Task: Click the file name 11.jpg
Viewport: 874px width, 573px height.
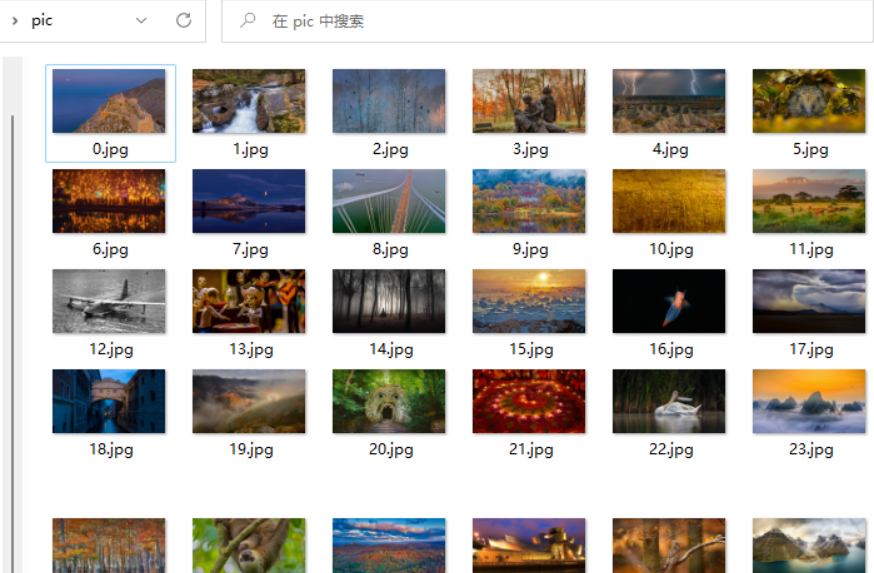Action: 811,249
